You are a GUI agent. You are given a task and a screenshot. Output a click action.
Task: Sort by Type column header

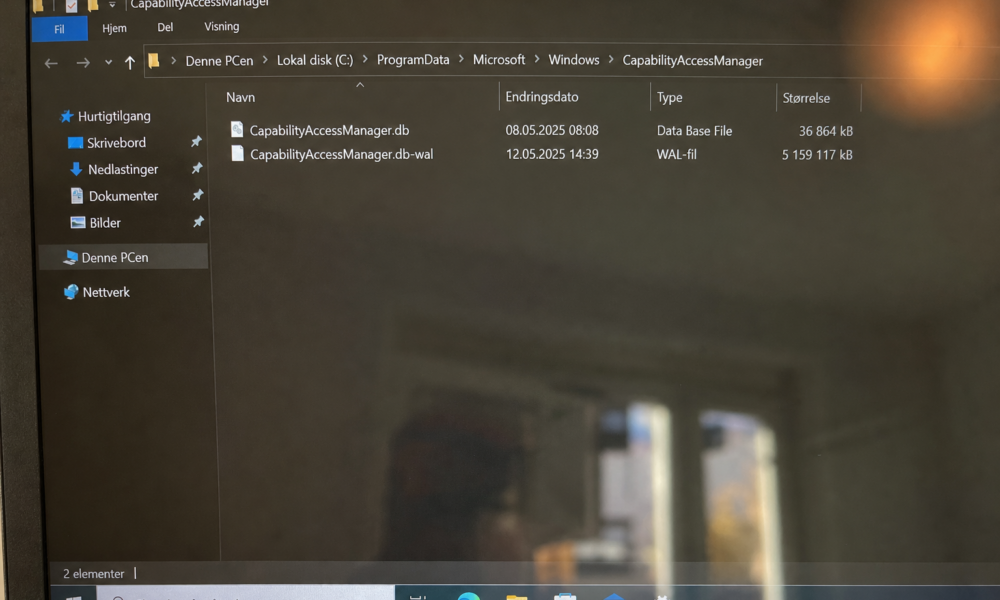pyautogui.click(x=670, y=98)
